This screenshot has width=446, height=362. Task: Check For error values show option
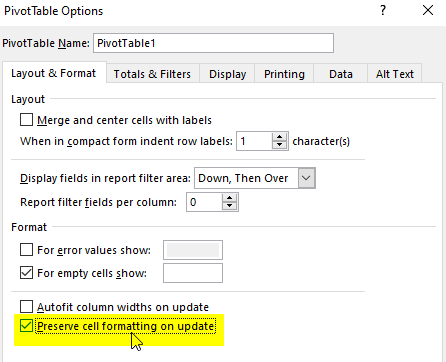[26, 250]
